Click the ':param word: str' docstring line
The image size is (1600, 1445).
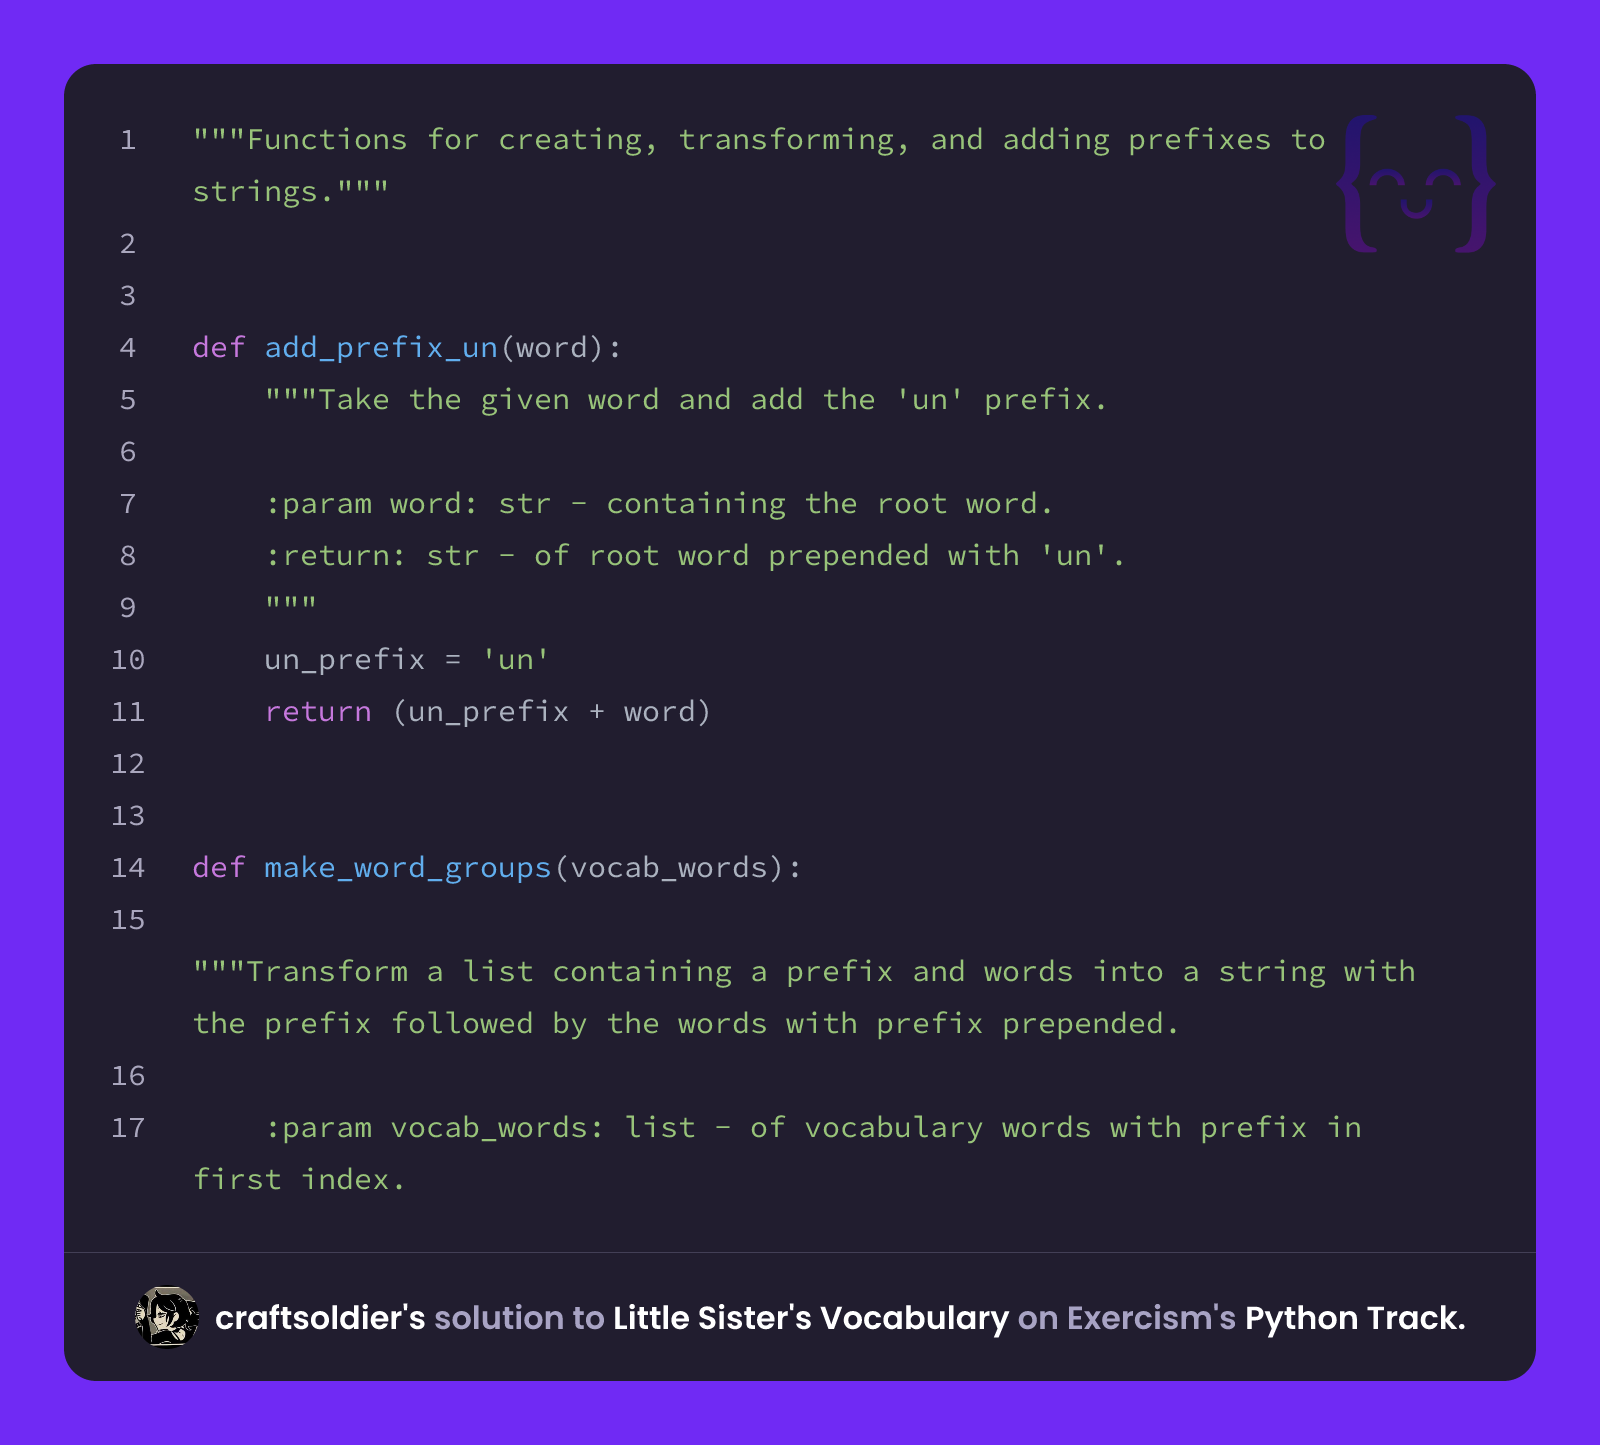click(x=659, y=503)
